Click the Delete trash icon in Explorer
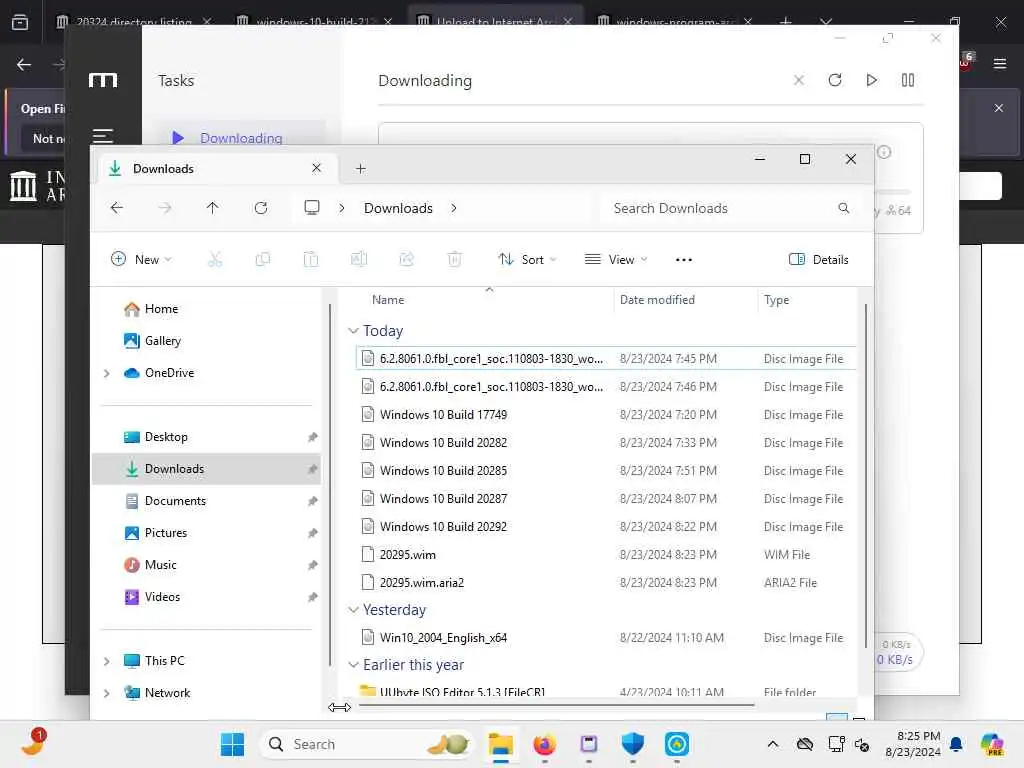 click(x=455, y=259)
